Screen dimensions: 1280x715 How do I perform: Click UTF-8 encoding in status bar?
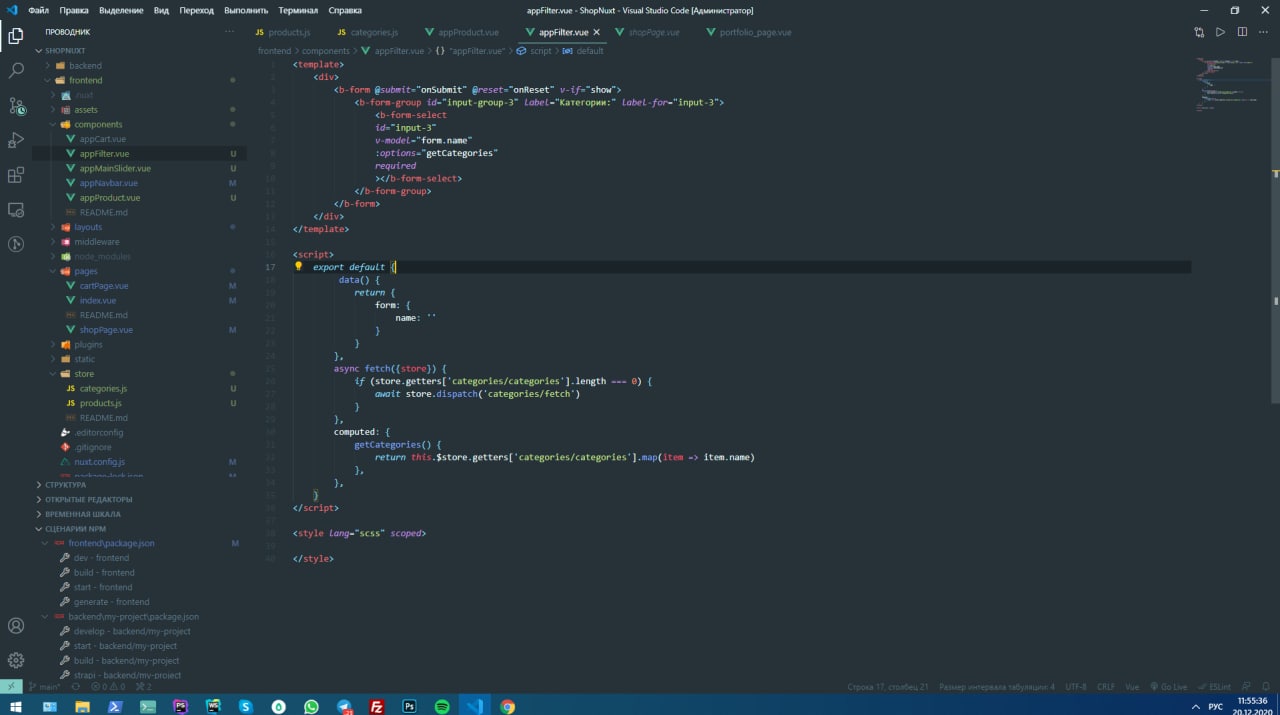tap(1076, 687)
